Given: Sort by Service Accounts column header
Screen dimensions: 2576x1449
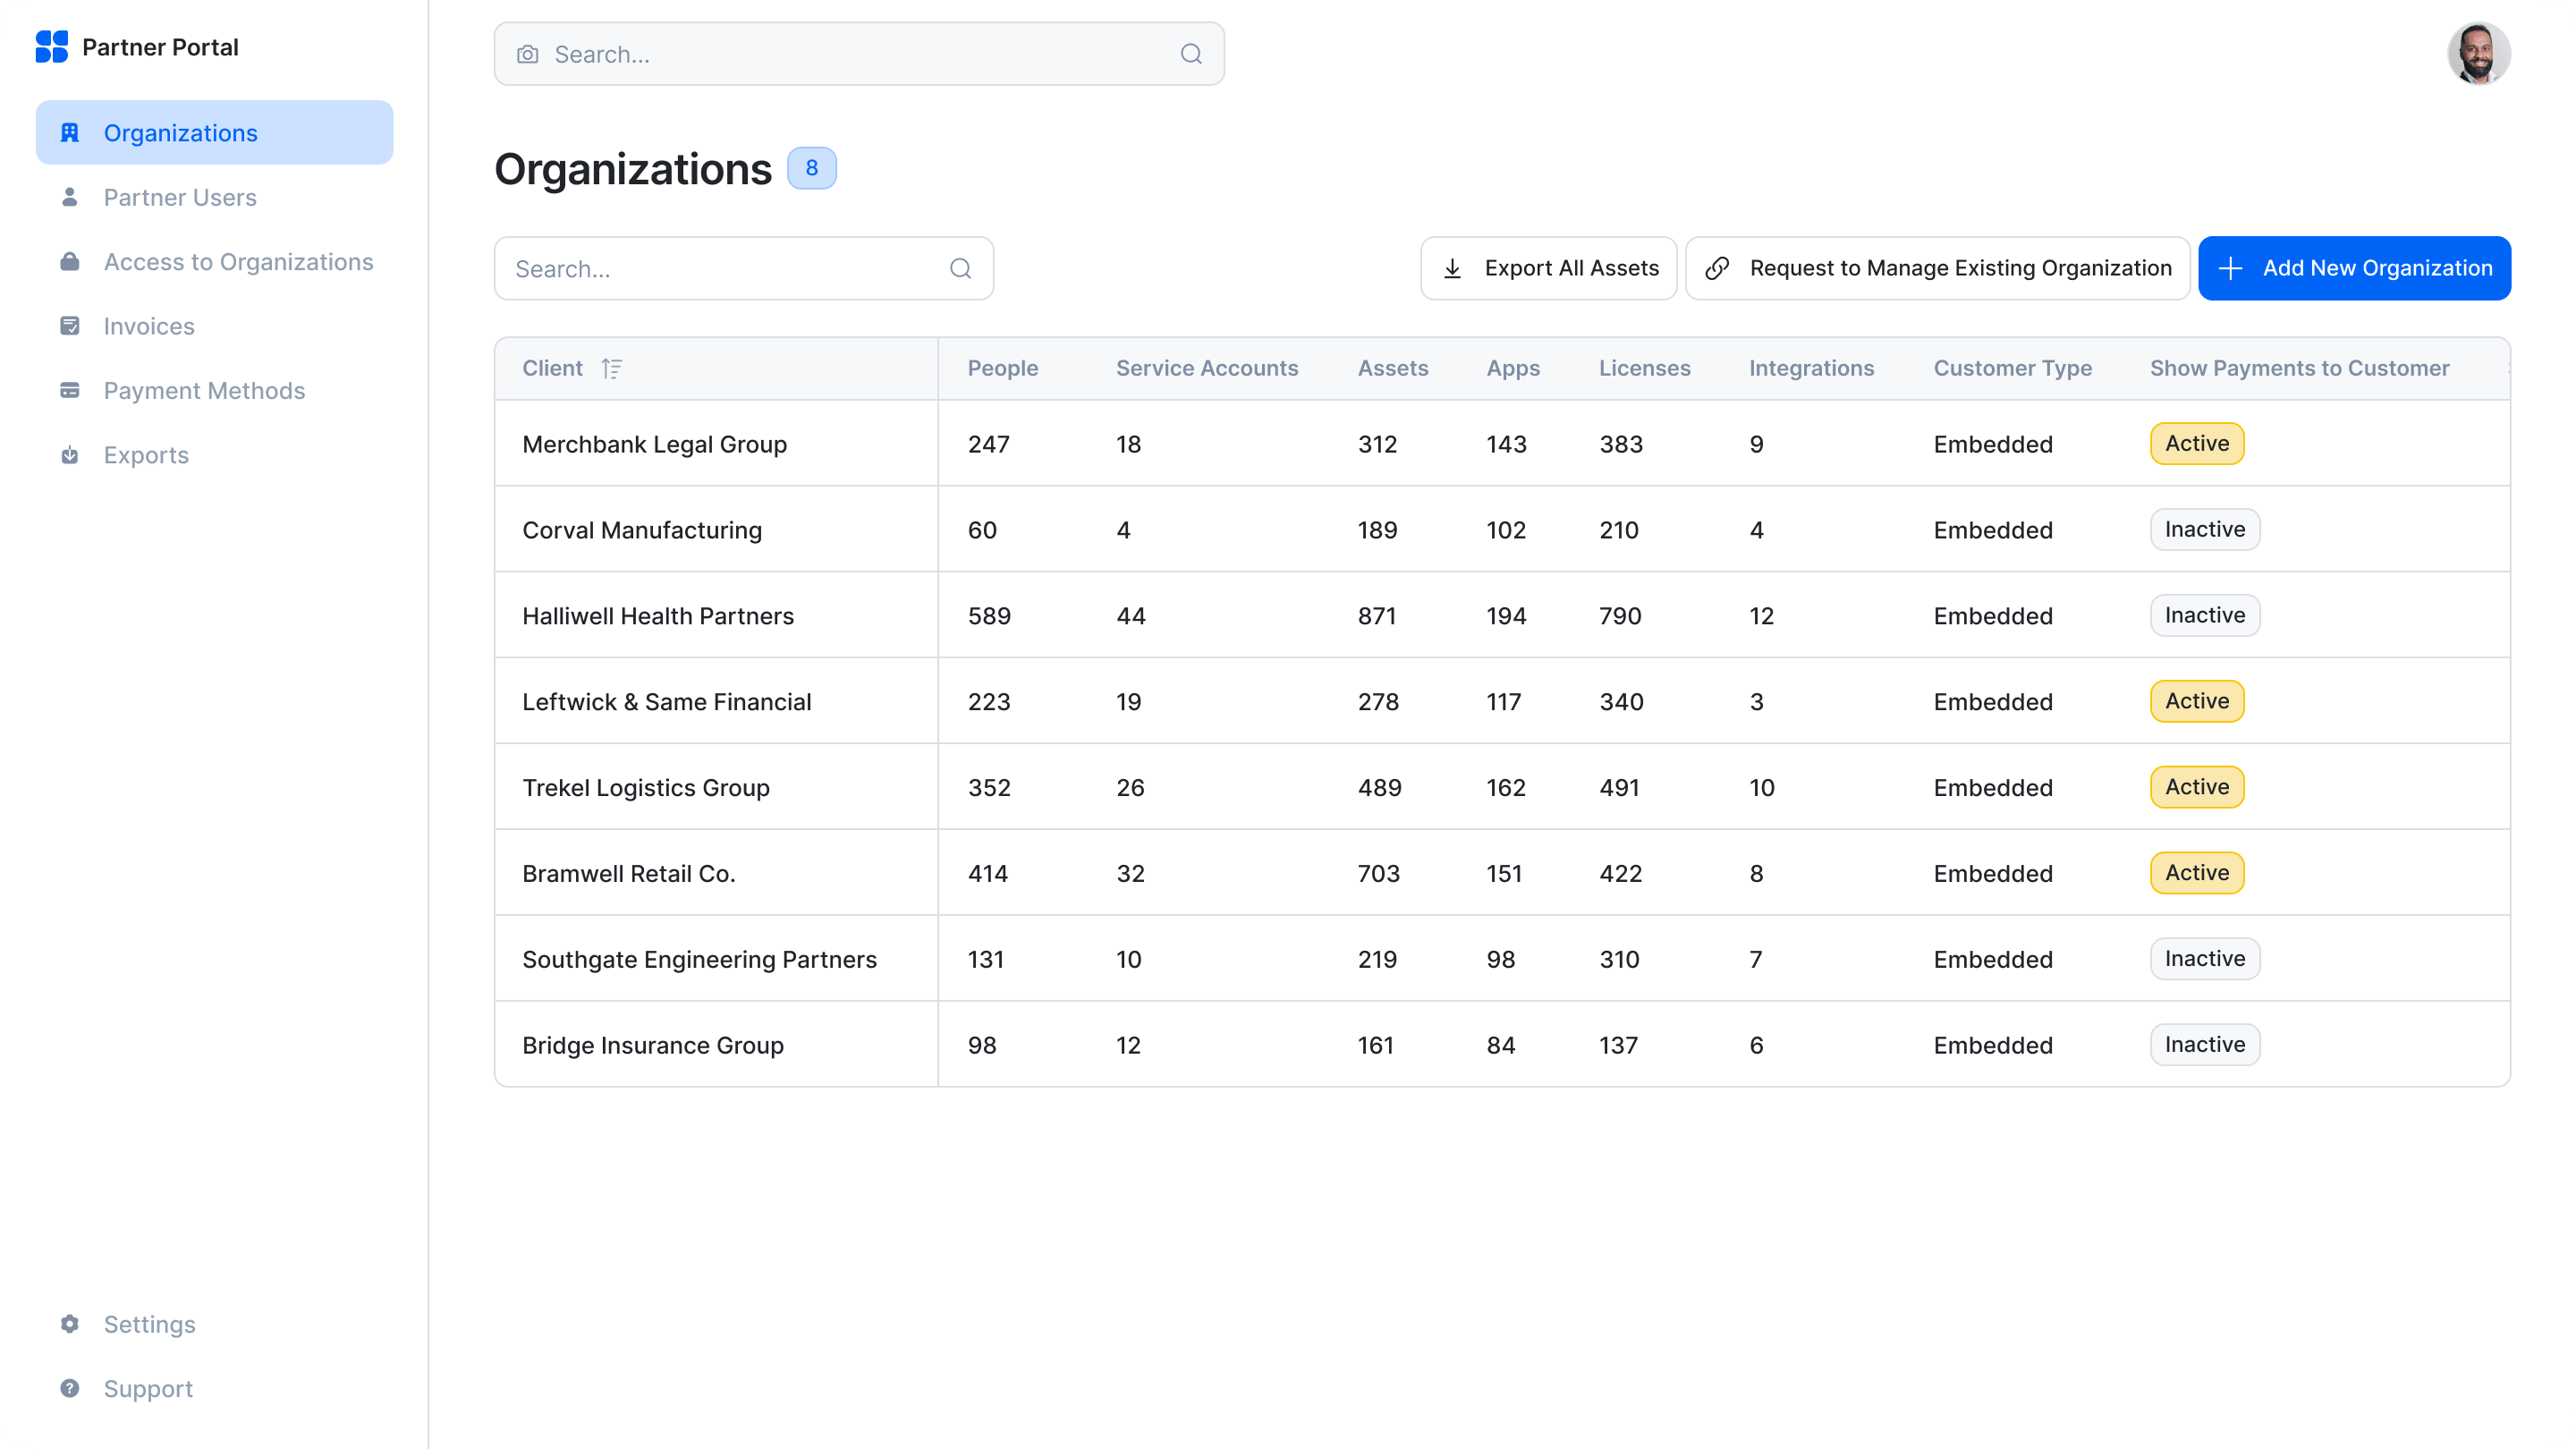Looking at the screenshot, I should point(1207,368).
